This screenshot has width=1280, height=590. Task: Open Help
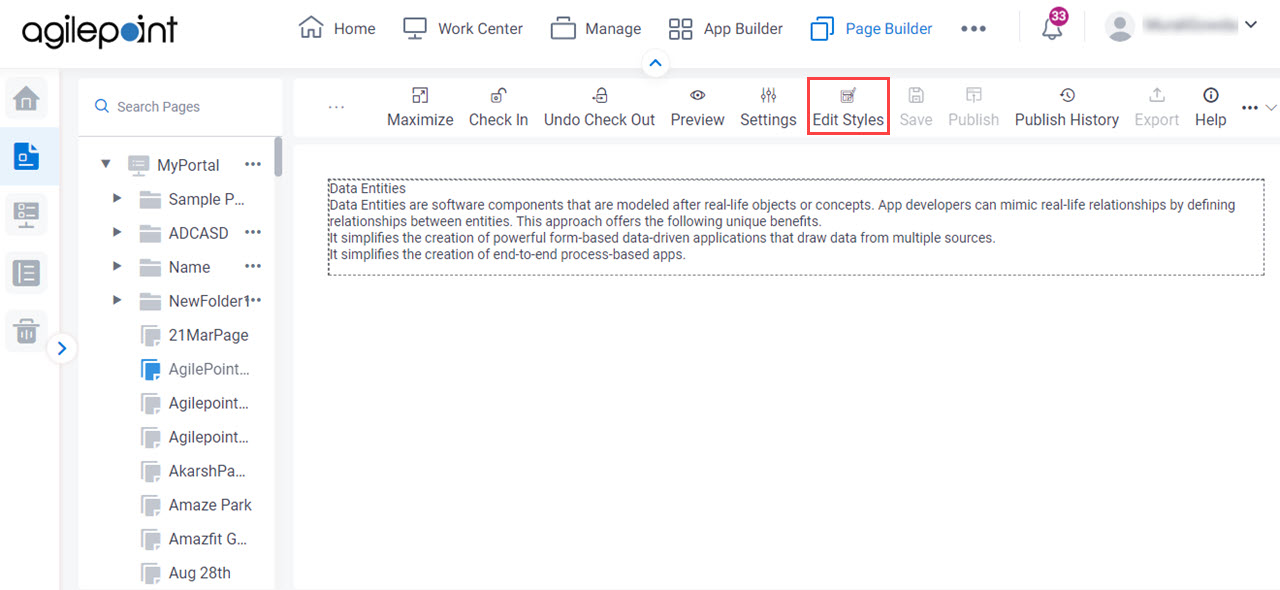[1211, 108]
